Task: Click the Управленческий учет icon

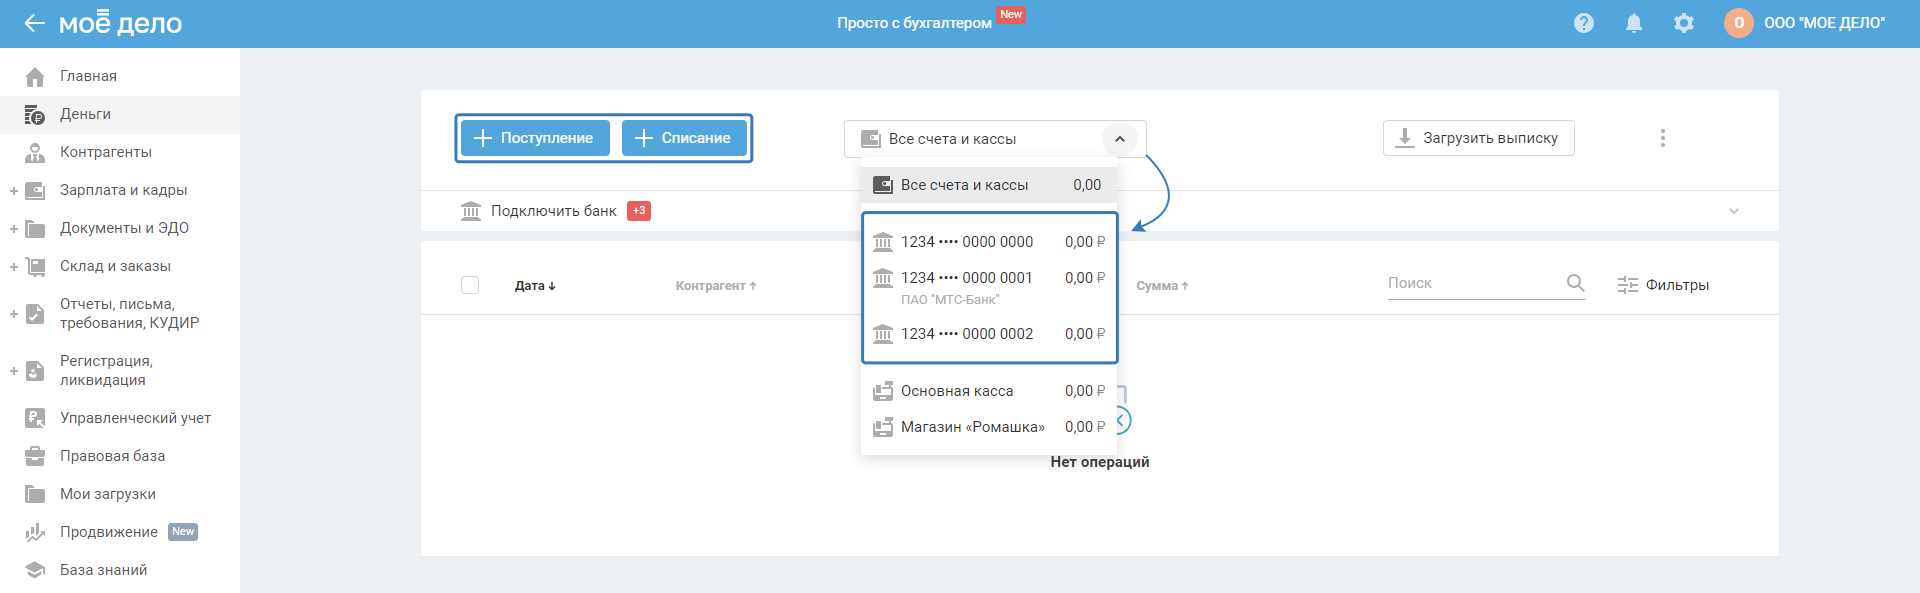Action: (x=35, y=418)
